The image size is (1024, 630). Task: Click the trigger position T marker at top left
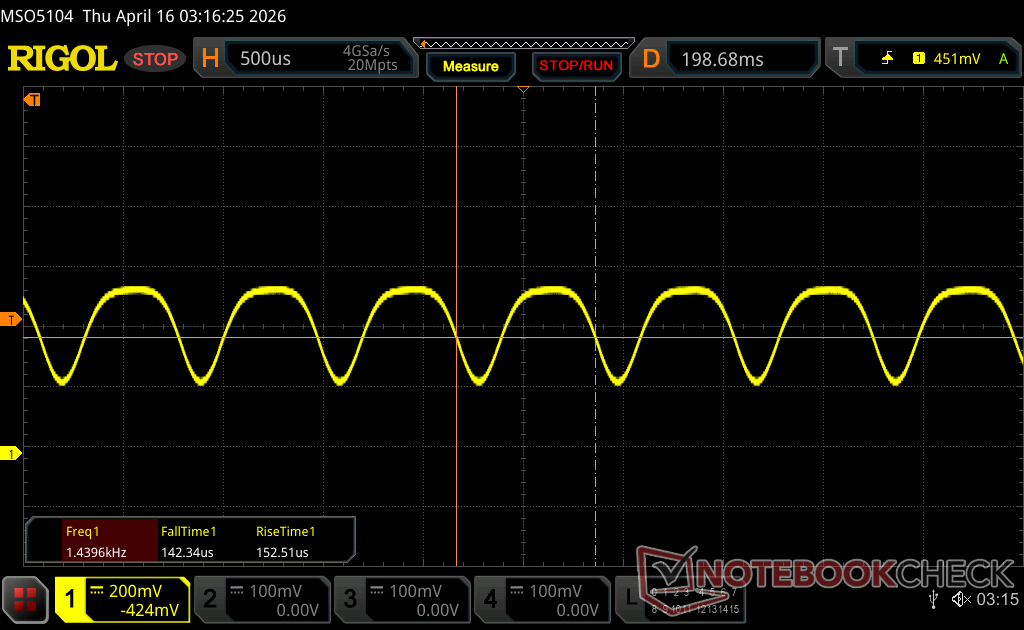[x=33, y=100]
